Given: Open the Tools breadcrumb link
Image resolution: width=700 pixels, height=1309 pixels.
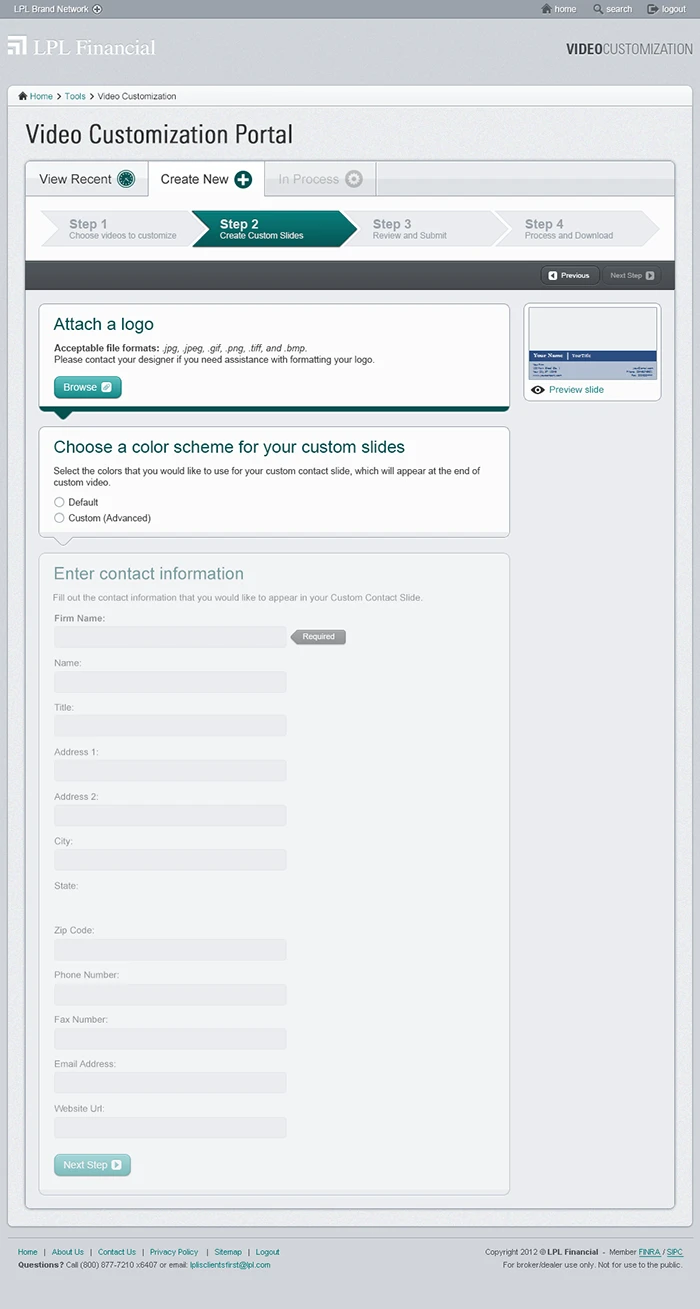Looking at the screenshot, I should pos(75,96).
